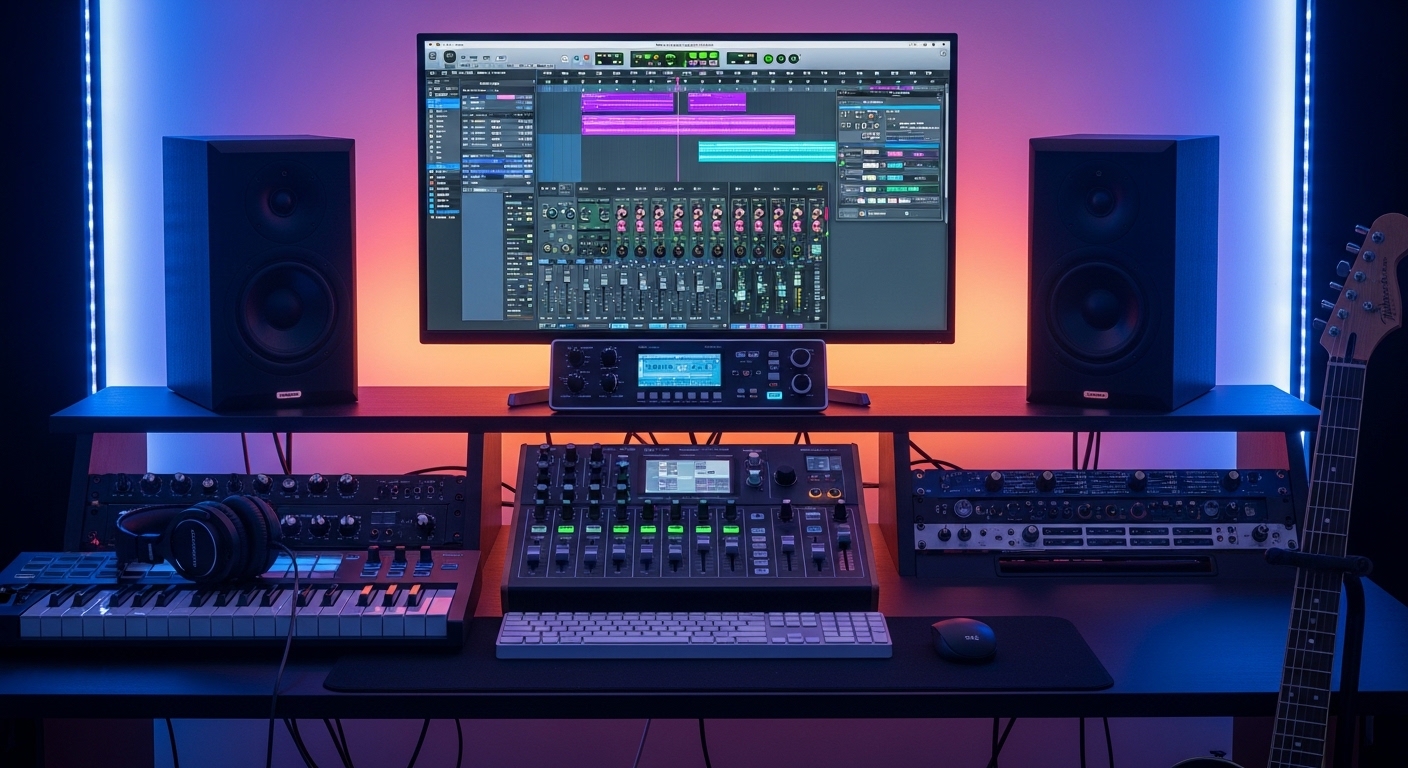Click the central green LCD transport display
1408x768 pixels.
tap(675, 59)
